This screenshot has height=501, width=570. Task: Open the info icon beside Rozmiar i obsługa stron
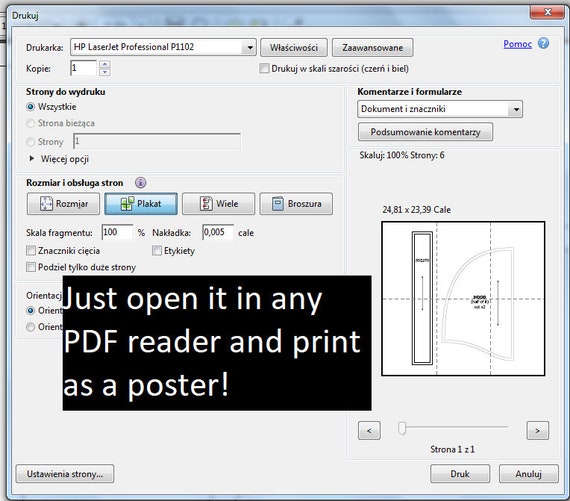[141, 183]
